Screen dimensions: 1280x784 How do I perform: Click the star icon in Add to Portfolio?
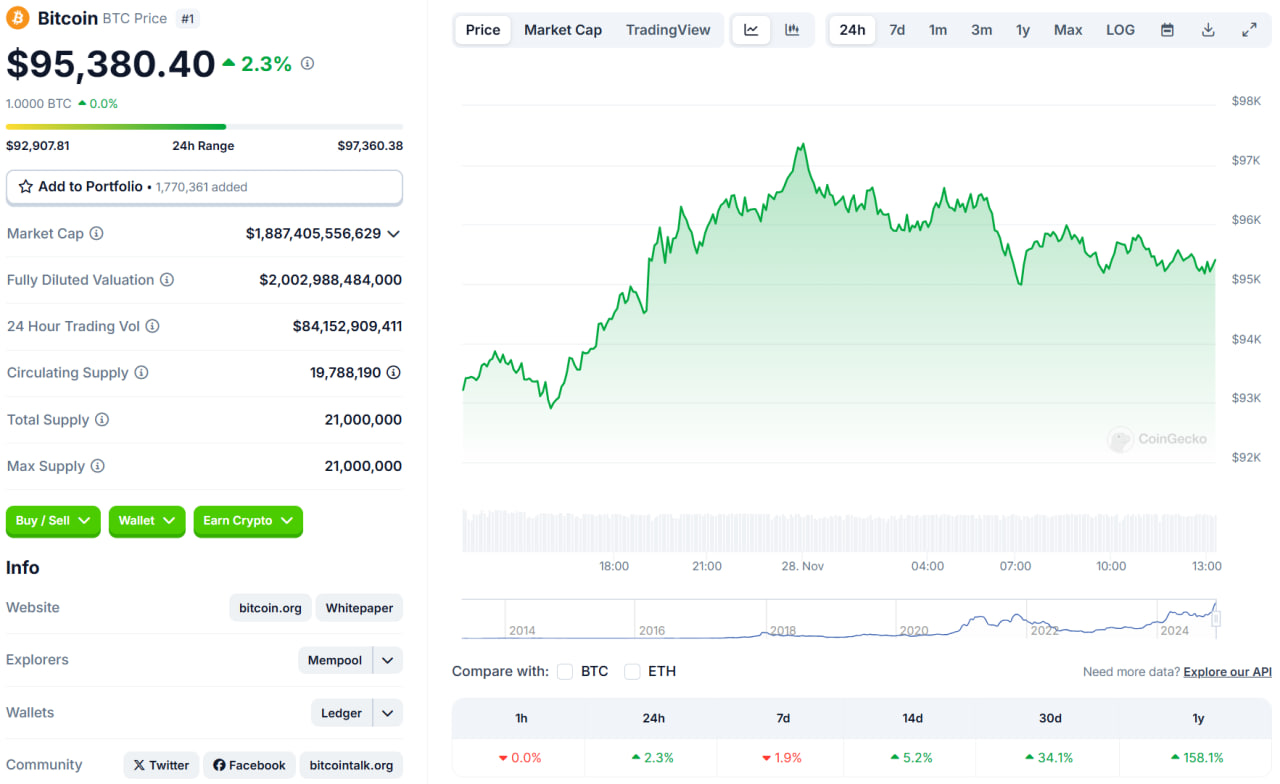pos(26,187)
